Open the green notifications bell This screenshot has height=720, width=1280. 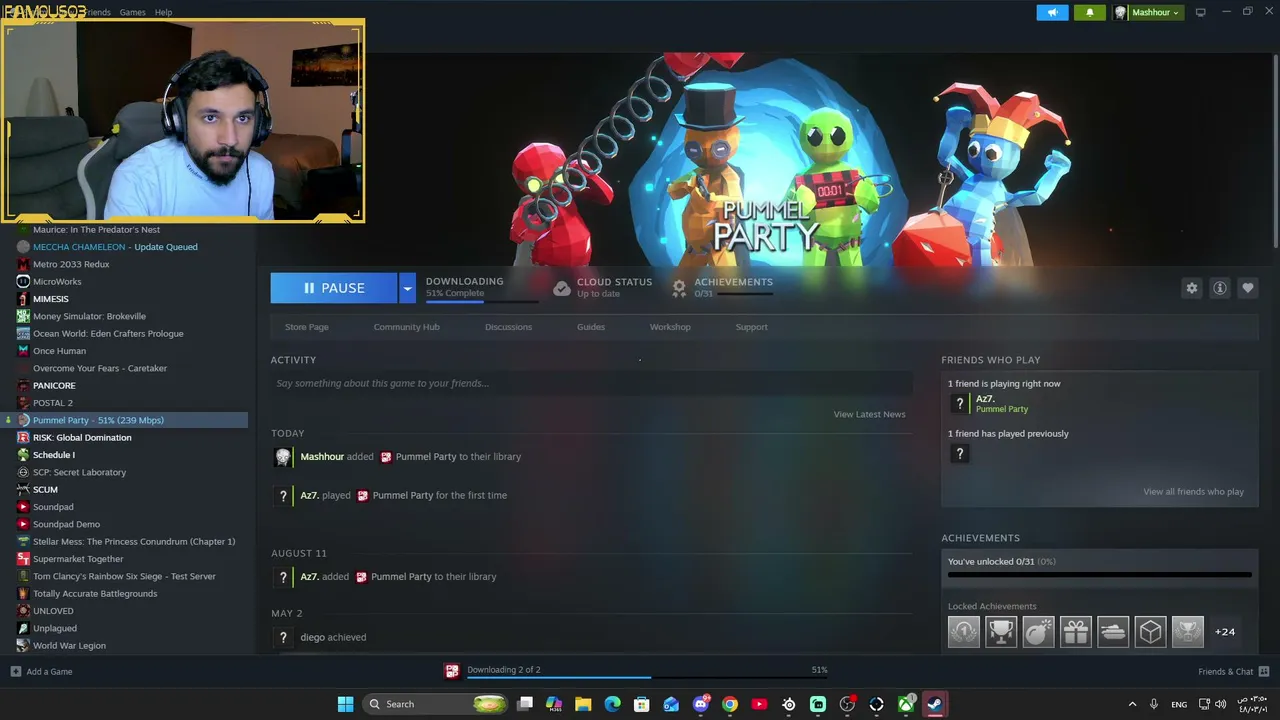coord(1090,12)
